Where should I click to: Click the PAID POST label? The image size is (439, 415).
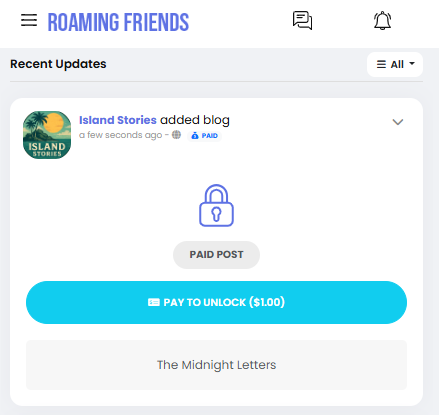[x=216, y=255]
